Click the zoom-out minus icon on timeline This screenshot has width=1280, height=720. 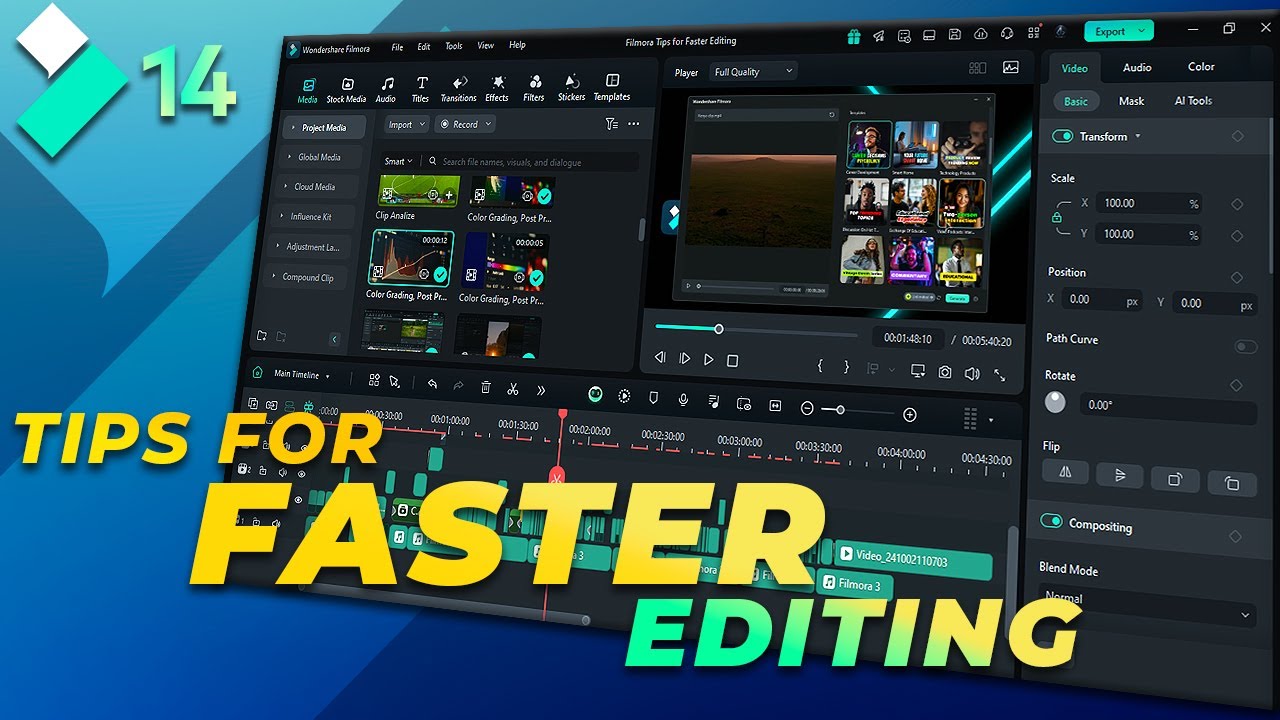click(x=808, y=408)
